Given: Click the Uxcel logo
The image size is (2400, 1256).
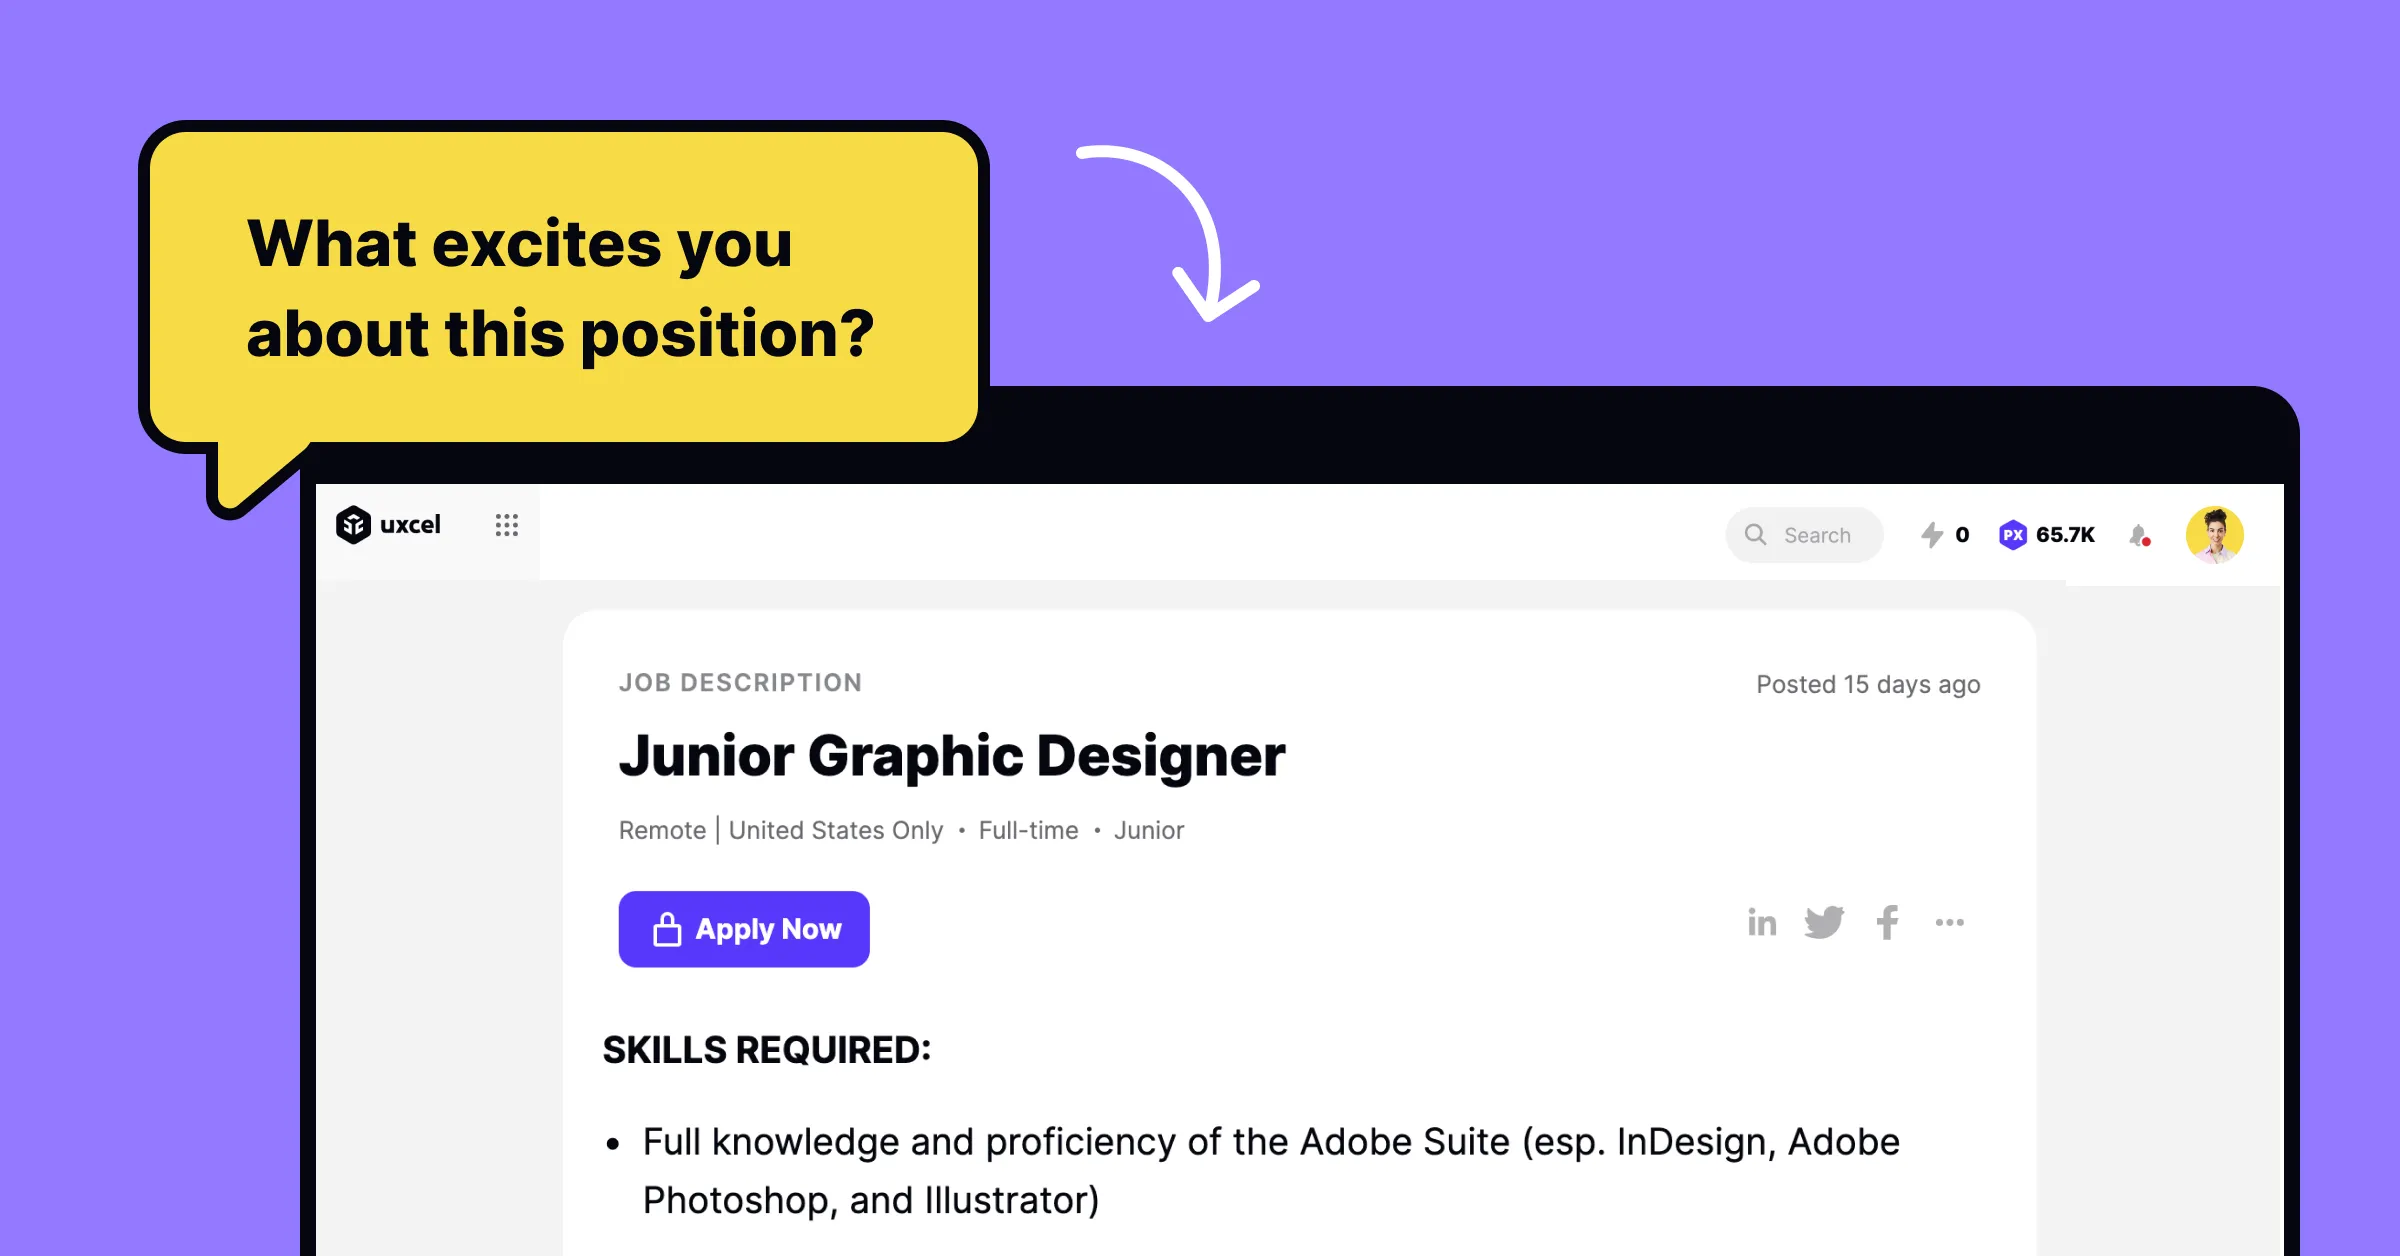Looking at the screenshot, I should point(388,525).
